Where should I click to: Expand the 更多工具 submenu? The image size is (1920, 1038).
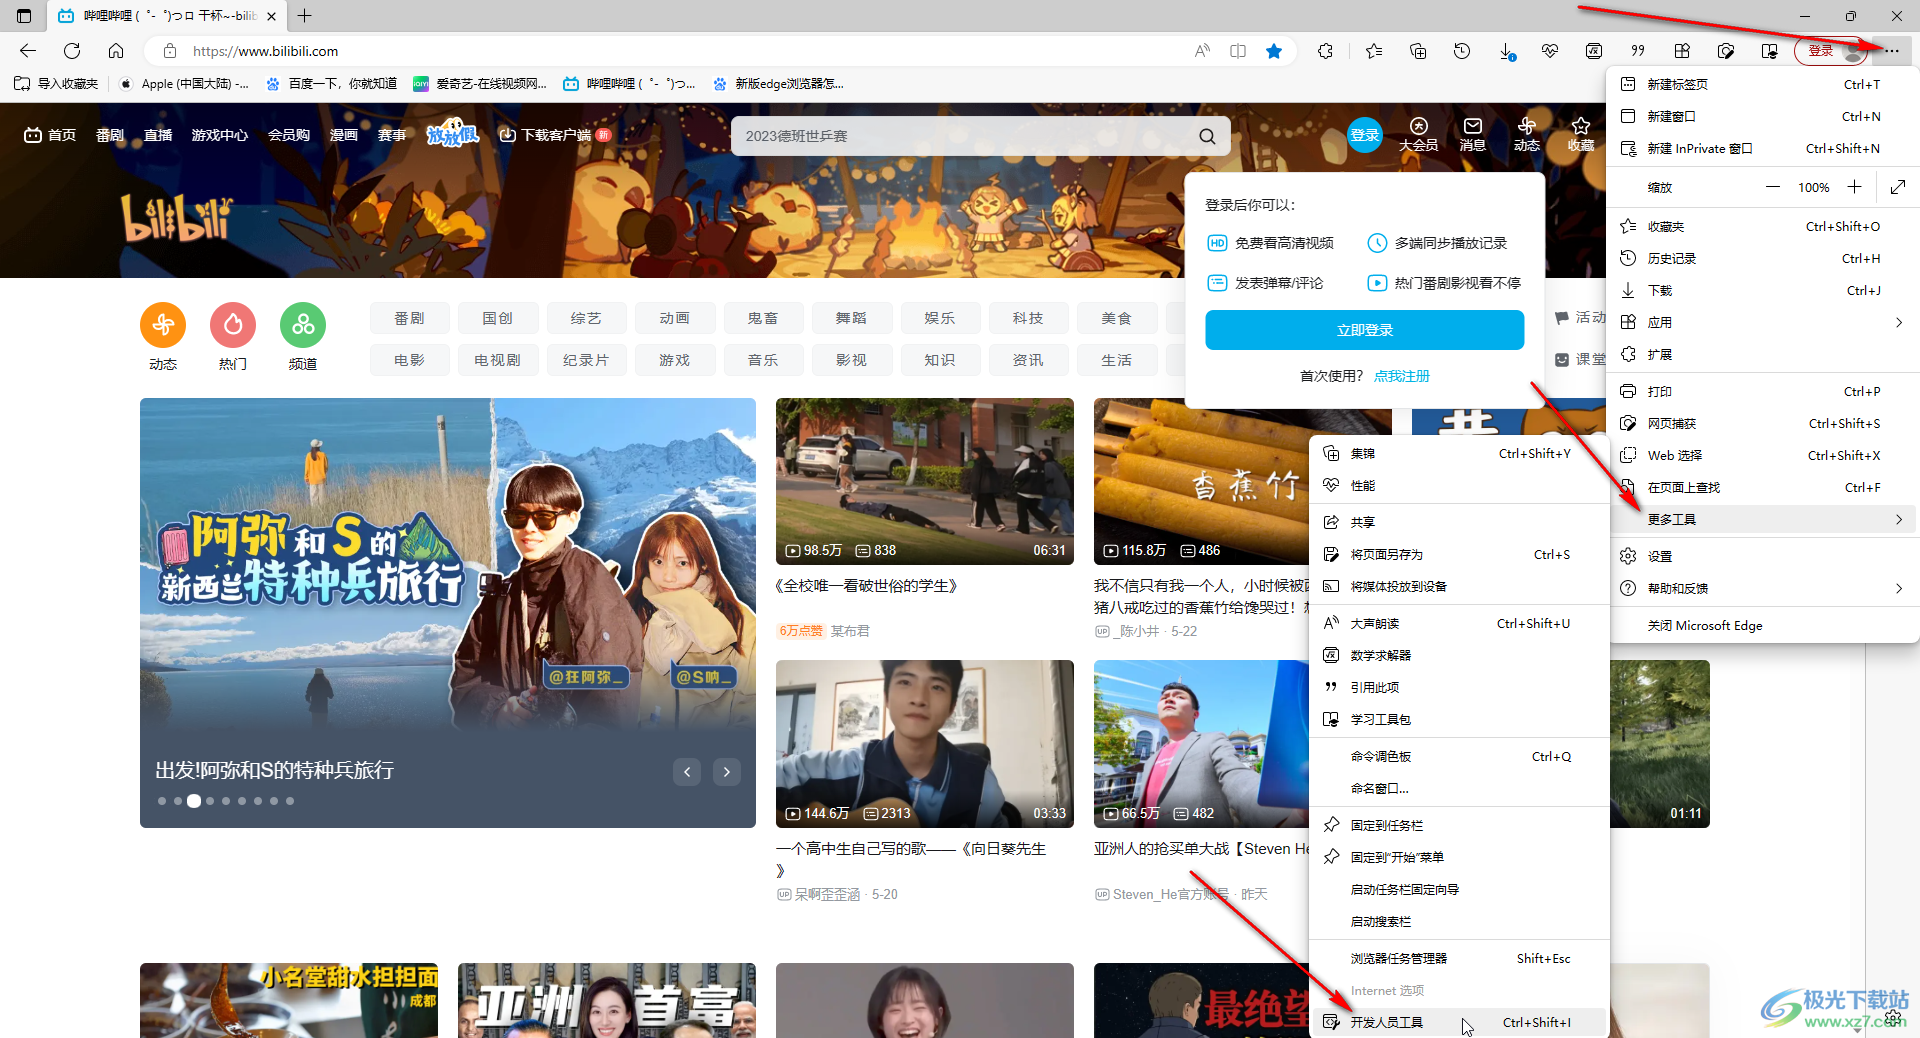(1764, 519)
